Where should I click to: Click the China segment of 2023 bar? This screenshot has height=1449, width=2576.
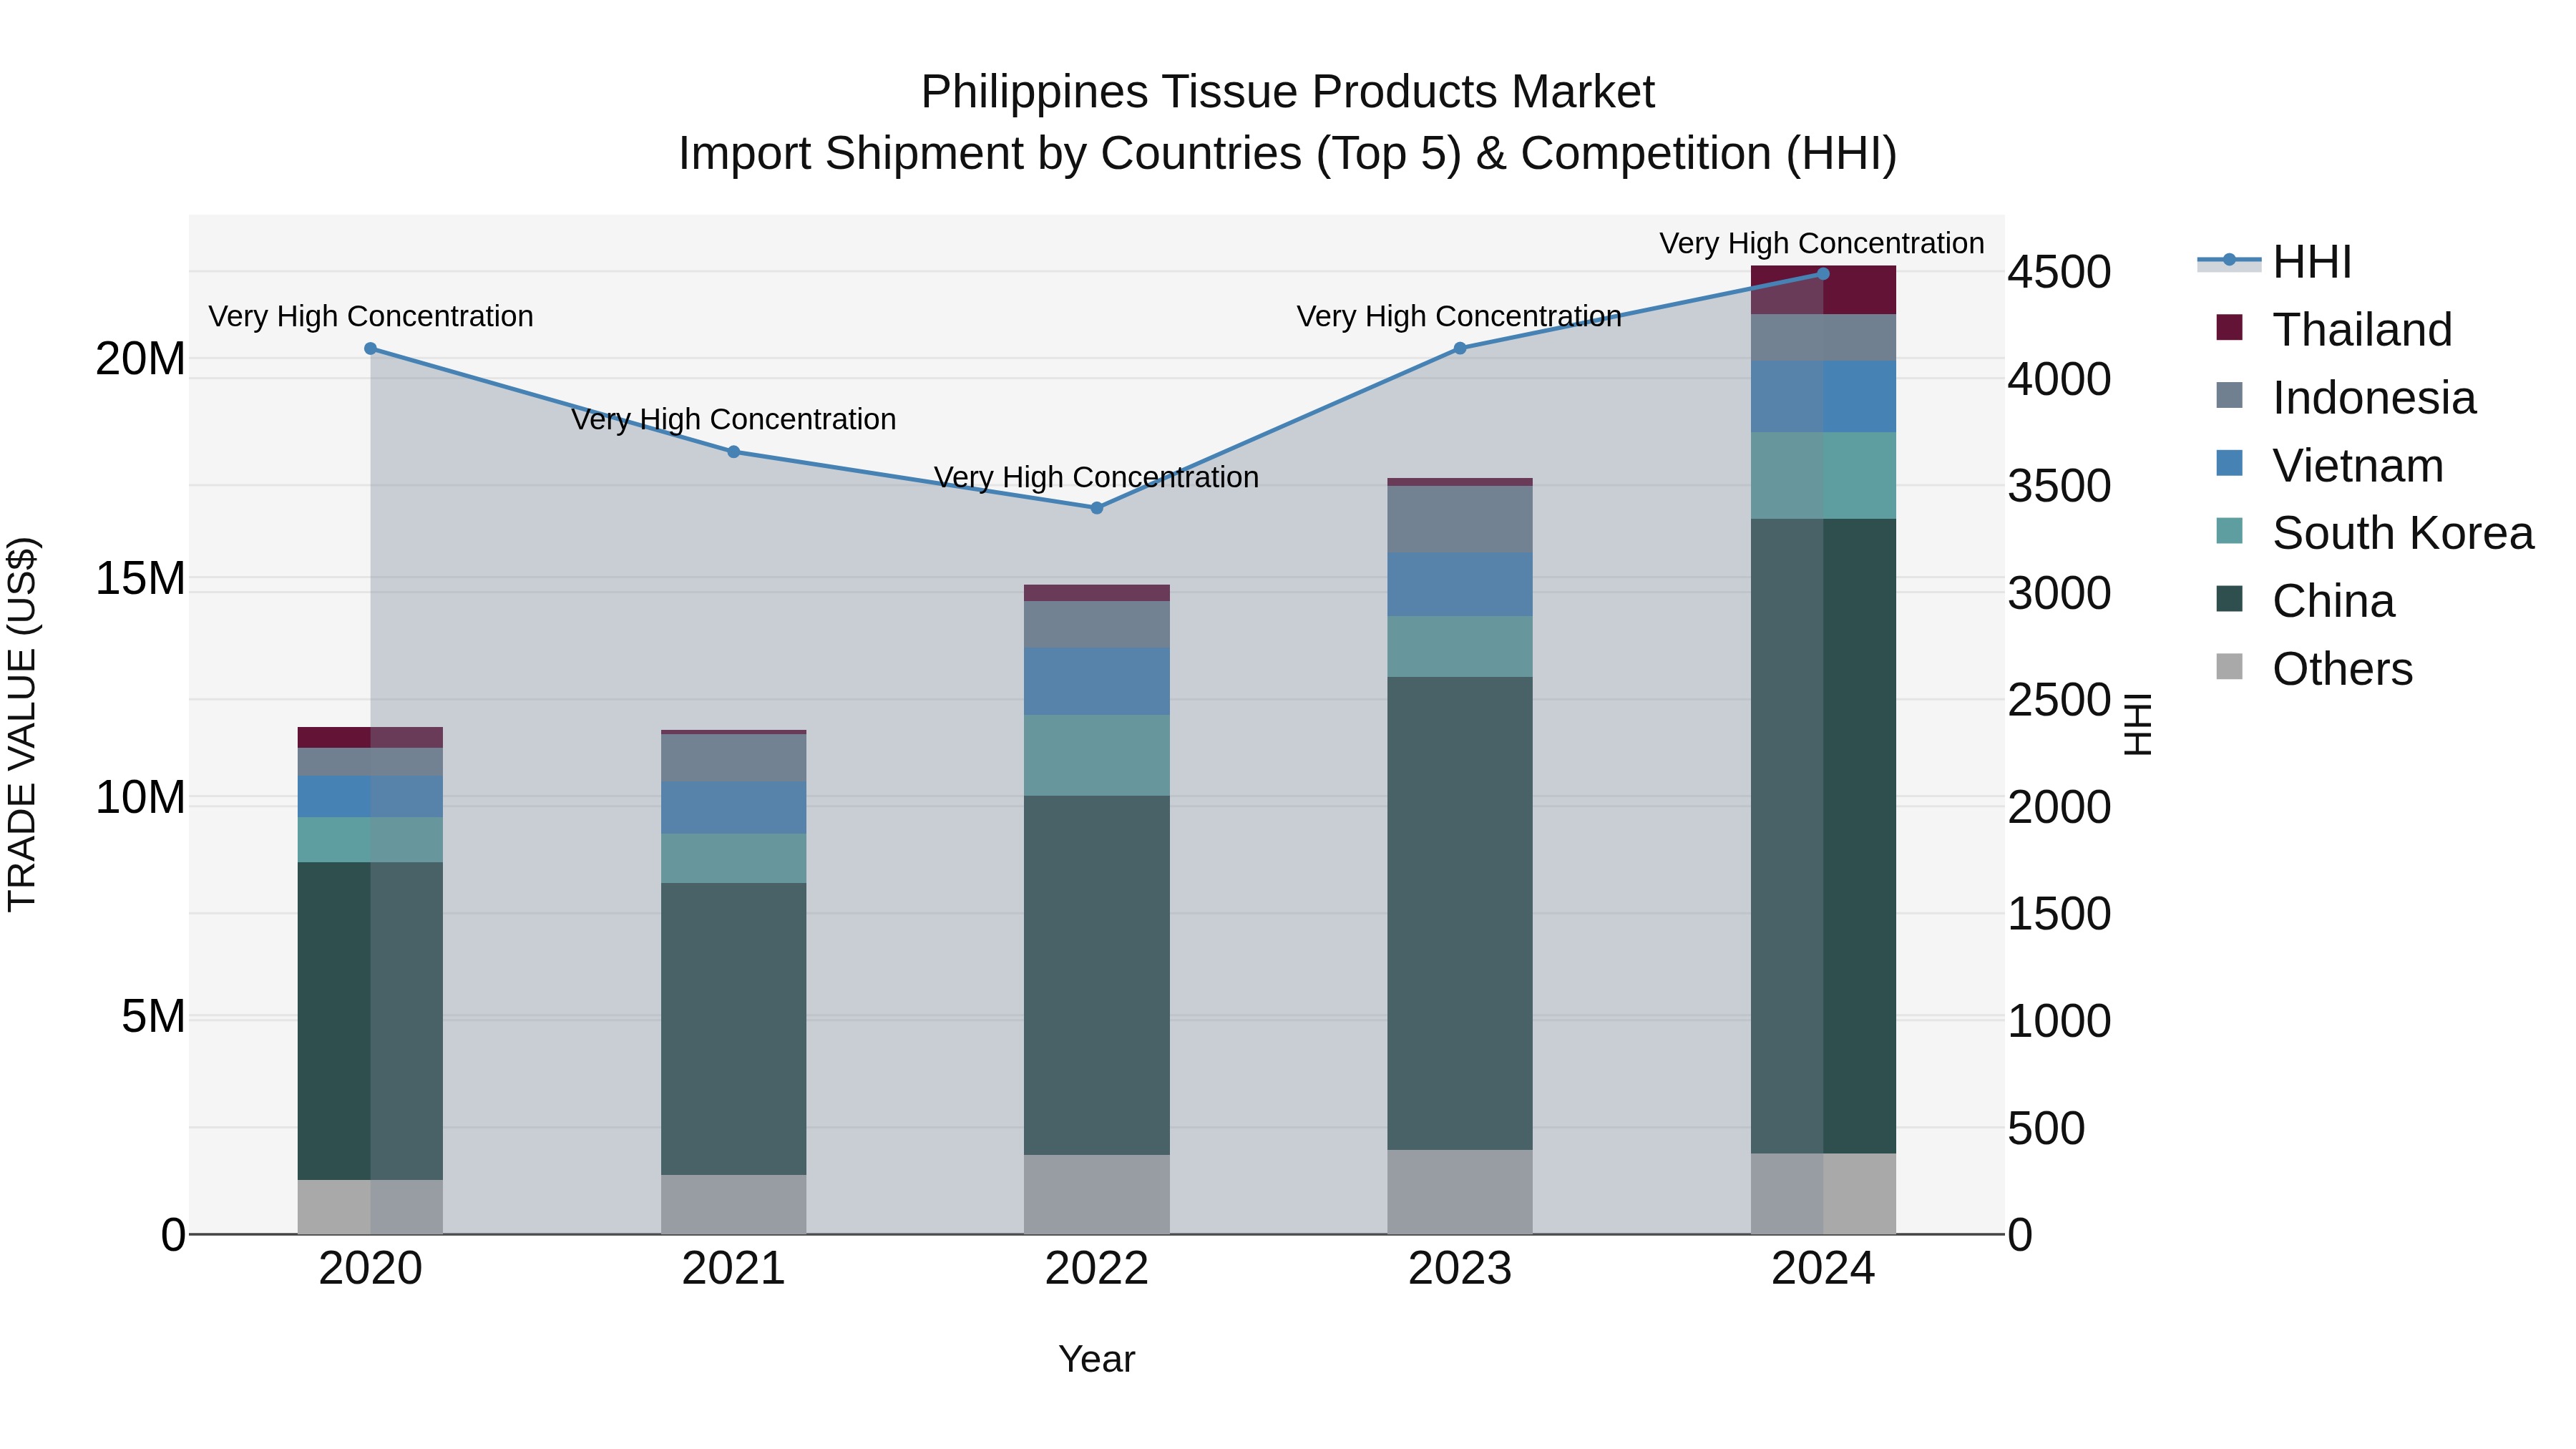click(x=1459, y=913)
